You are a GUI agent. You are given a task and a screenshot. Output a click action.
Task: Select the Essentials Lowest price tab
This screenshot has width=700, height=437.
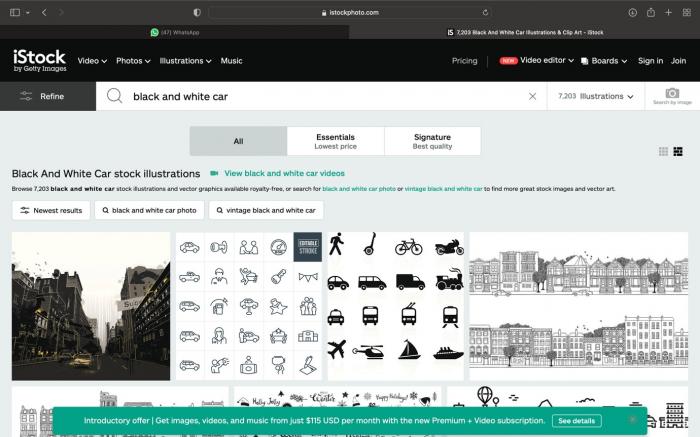click(x=335, y=141)
